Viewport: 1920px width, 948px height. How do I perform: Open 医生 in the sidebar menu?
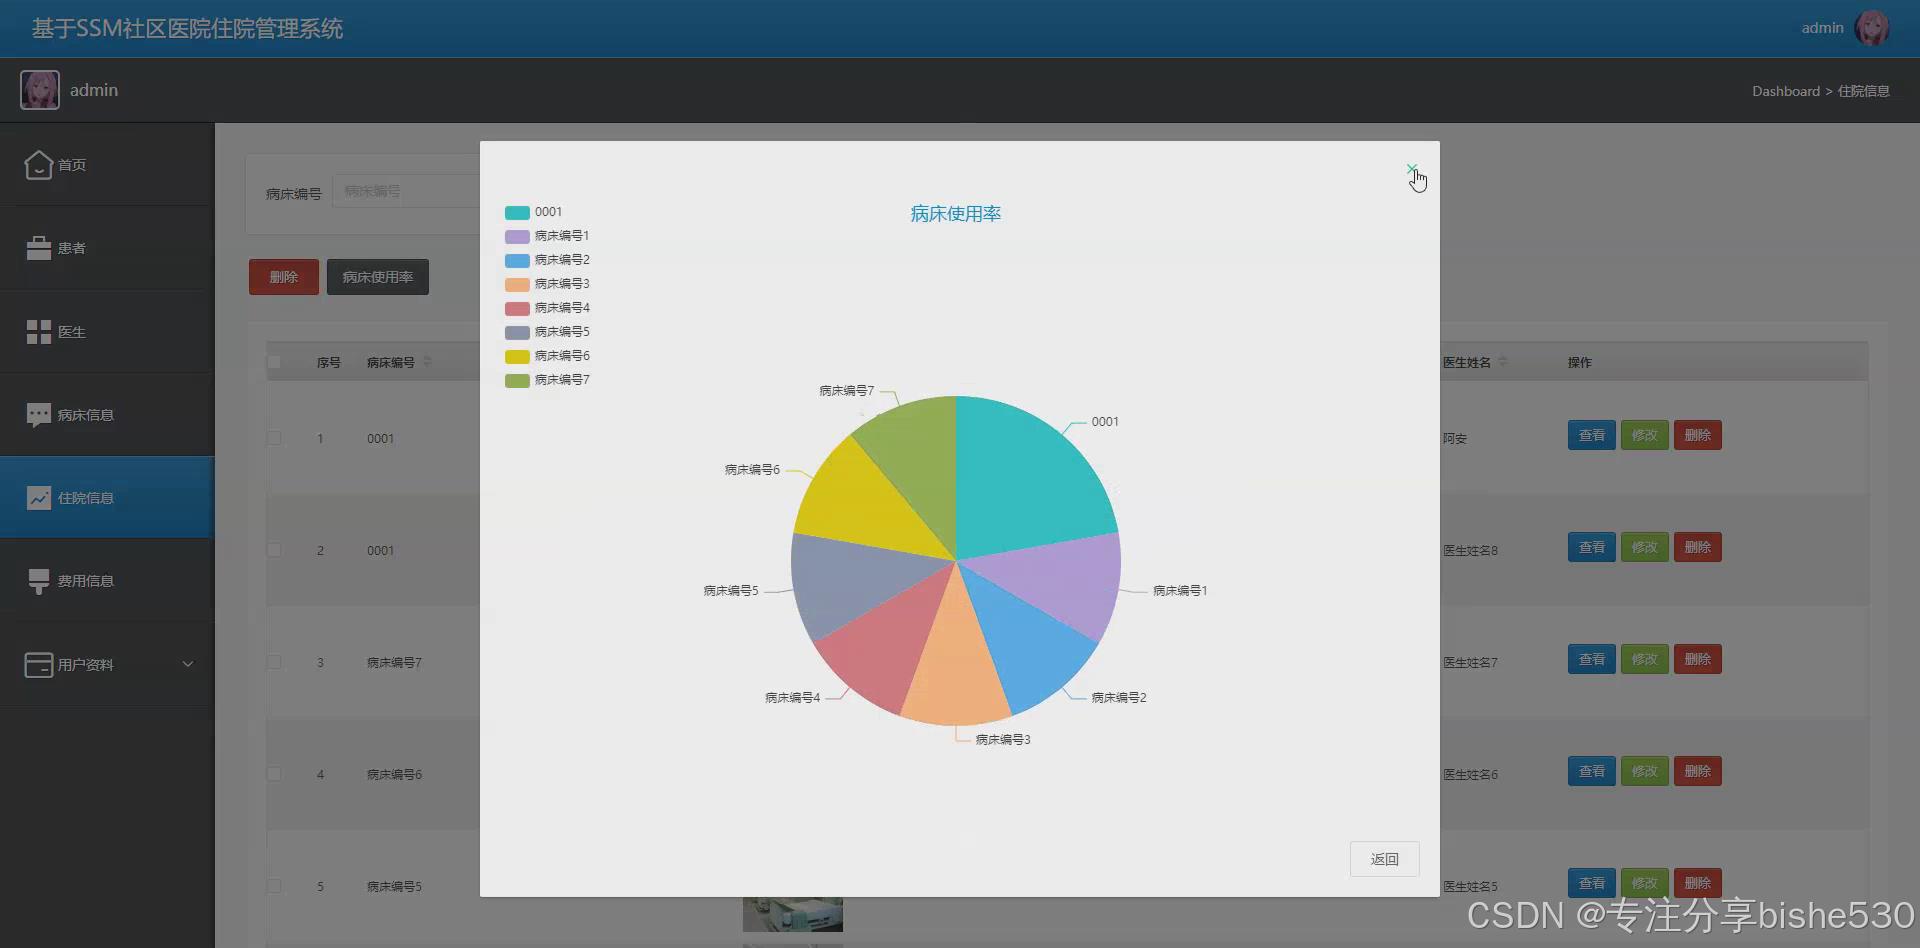tap(107, 332)
